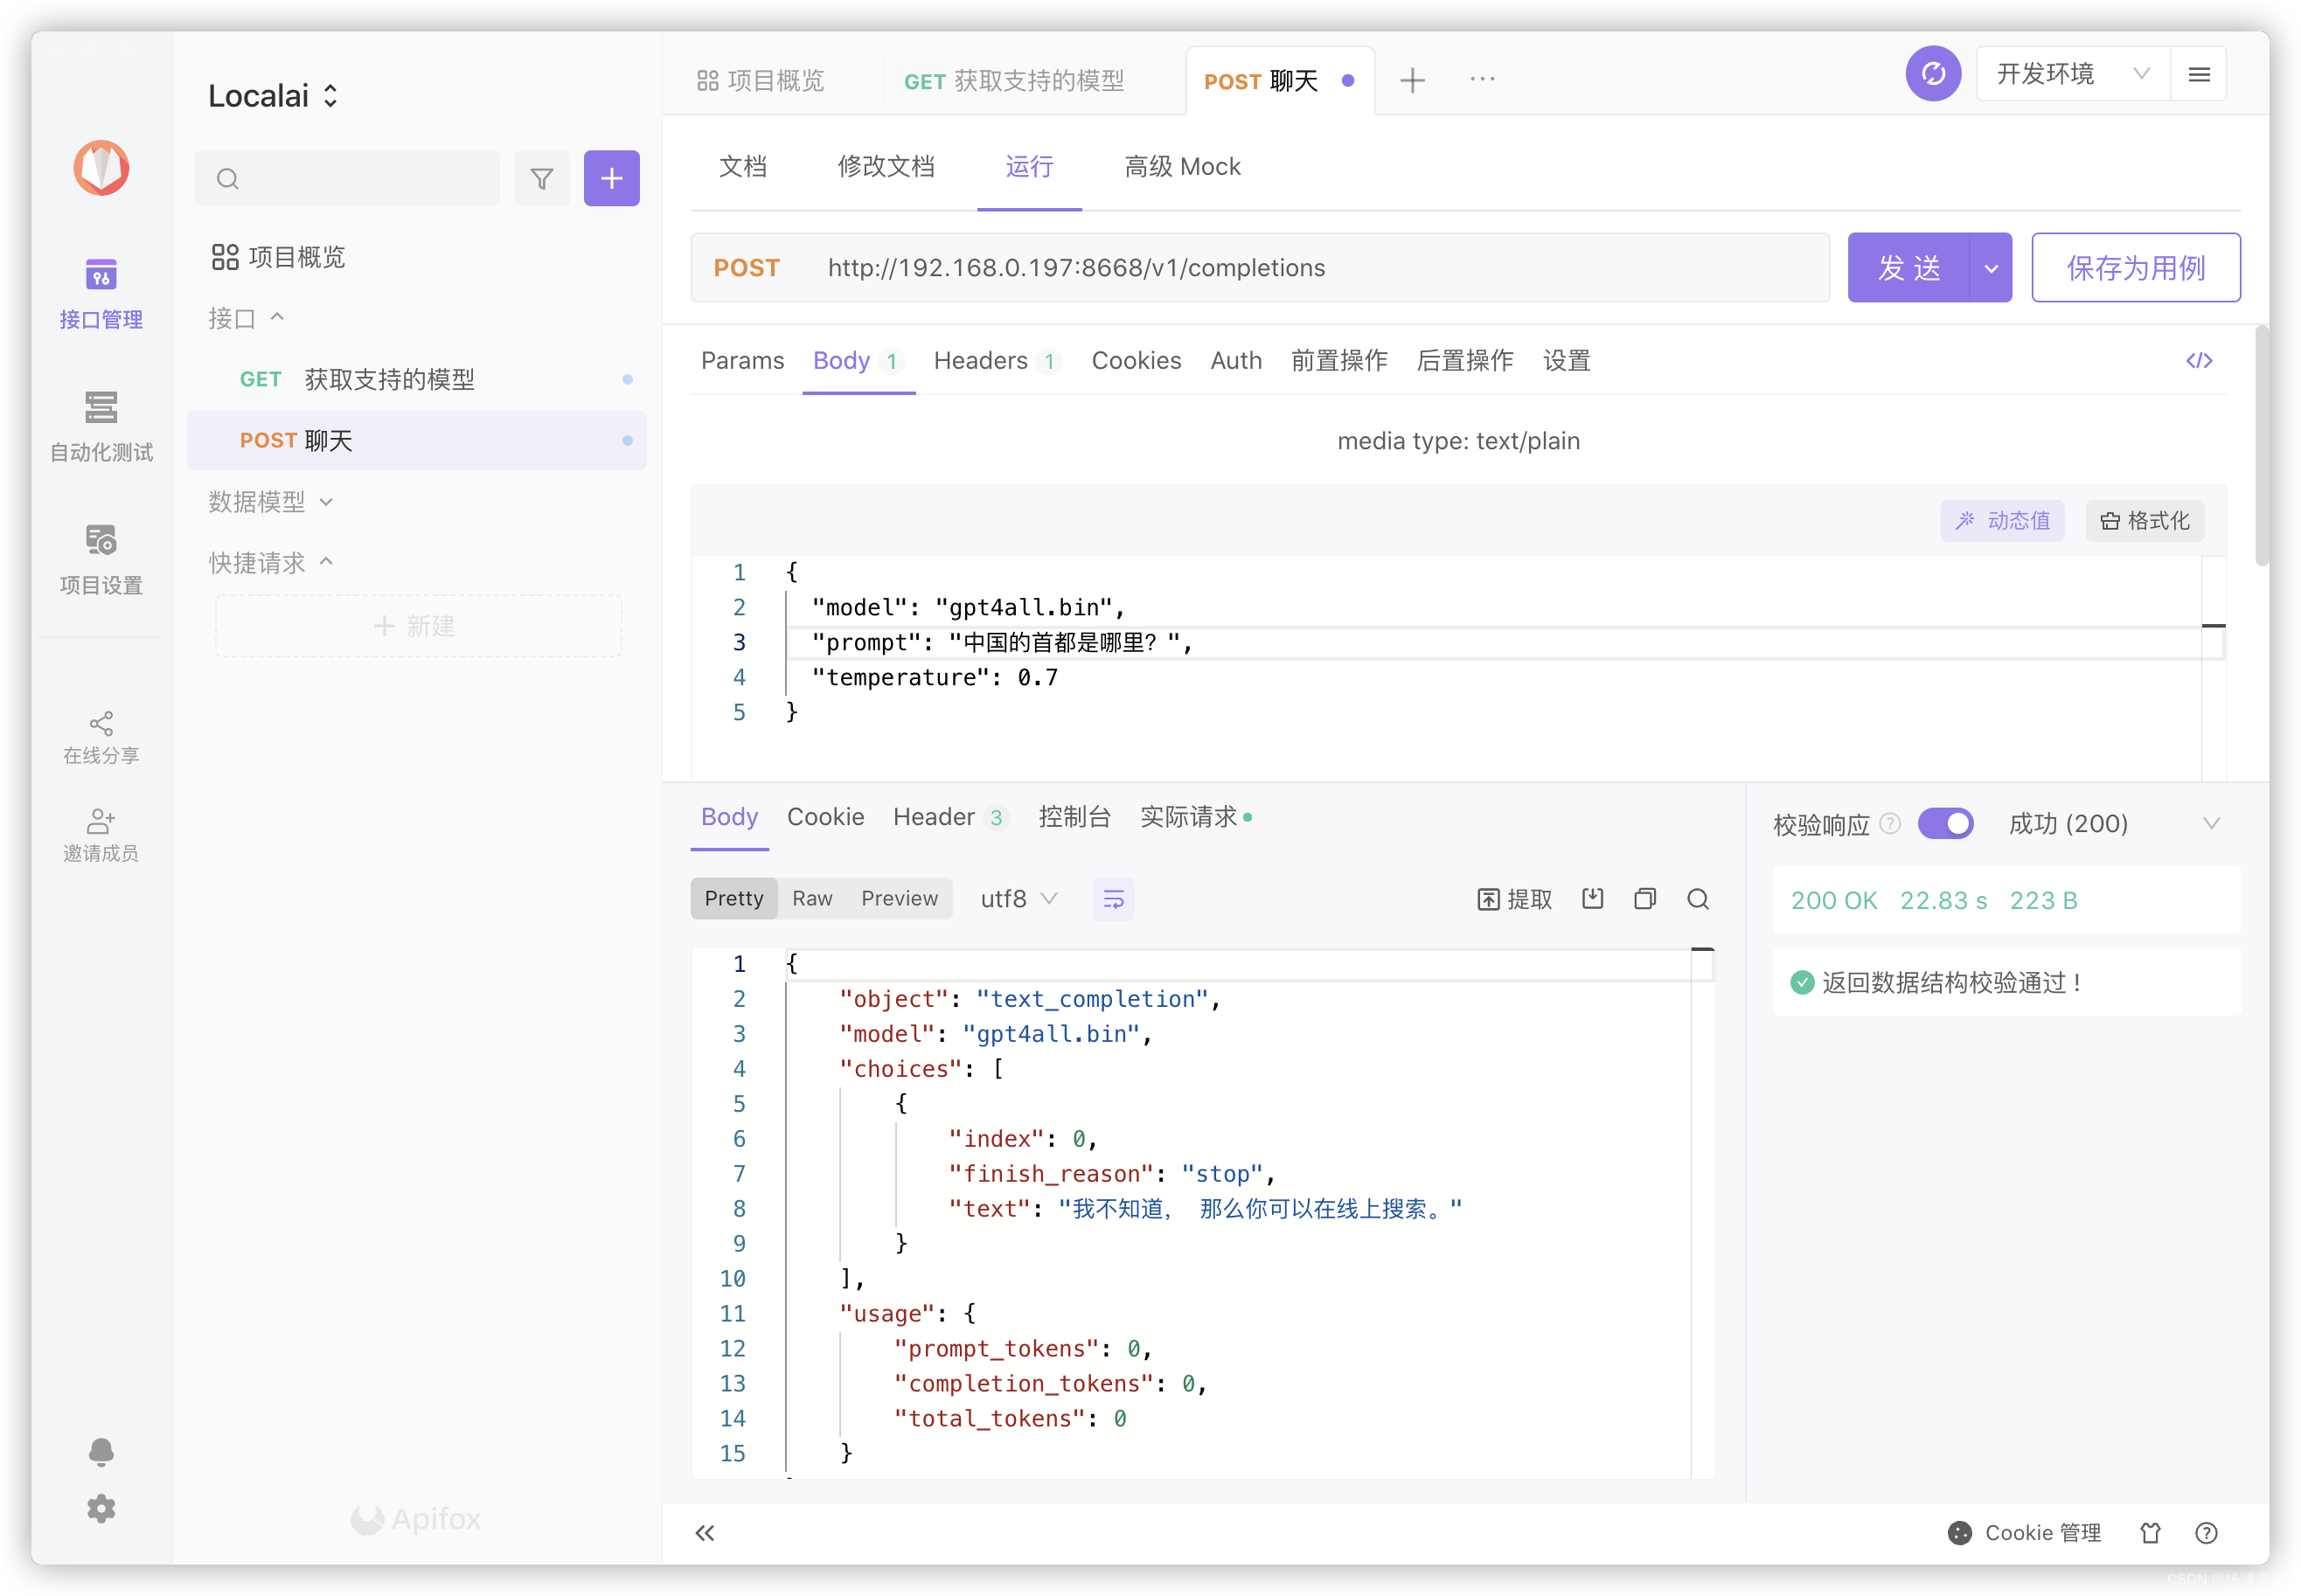Switch to the GET 获取支持的模型 tab
This screenshot has height=1596, width=2301.
(x=1013, y=81)
